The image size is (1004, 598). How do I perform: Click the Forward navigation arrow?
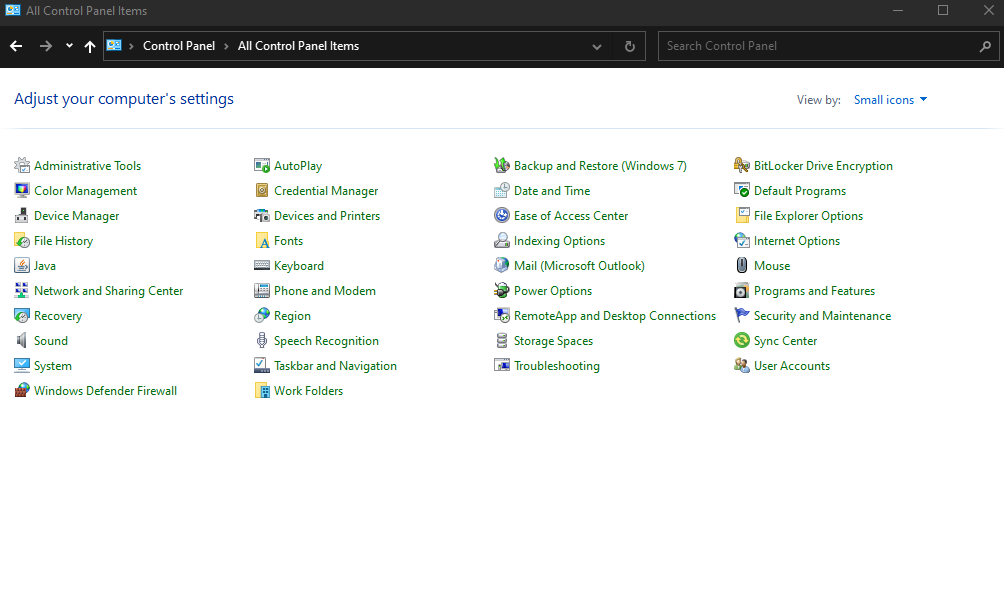[x=45, y=45]
